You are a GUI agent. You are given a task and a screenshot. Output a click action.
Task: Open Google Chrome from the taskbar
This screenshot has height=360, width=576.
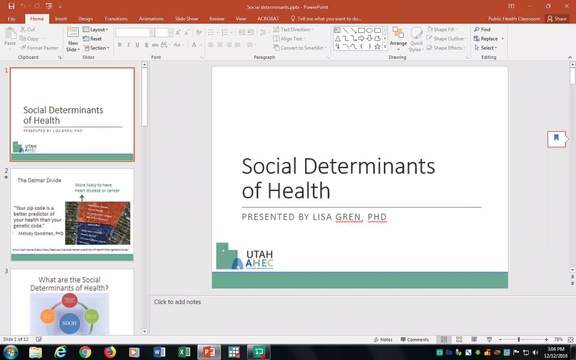85,352
